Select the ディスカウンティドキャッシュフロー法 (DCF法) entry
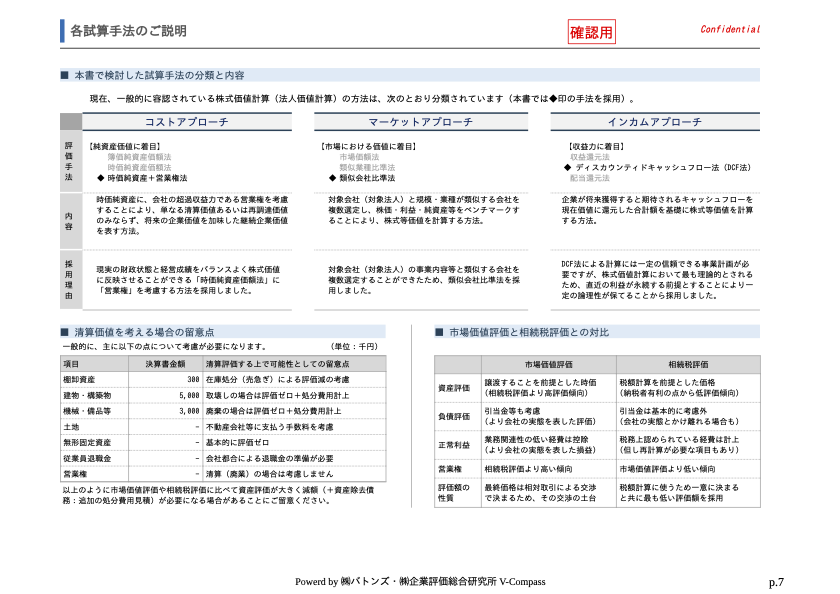 click(658, 168)
